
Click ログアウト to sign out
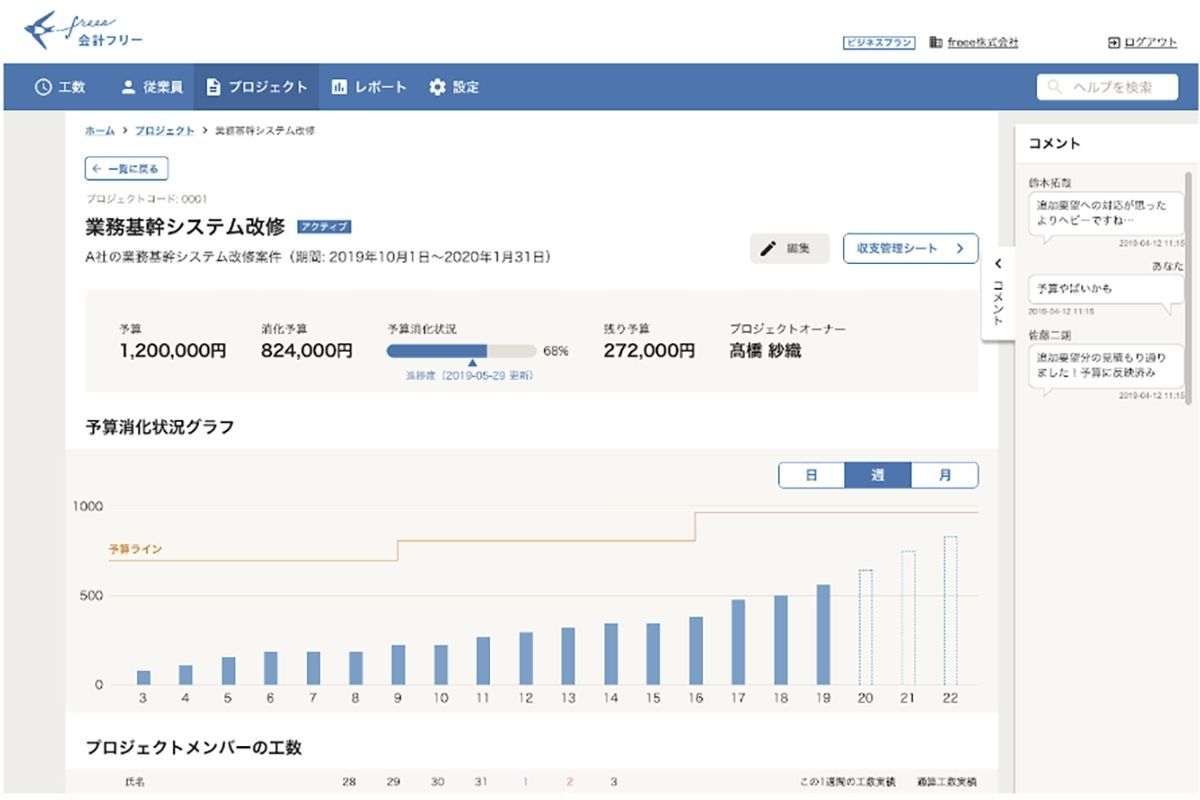[x=1142, y=42]
